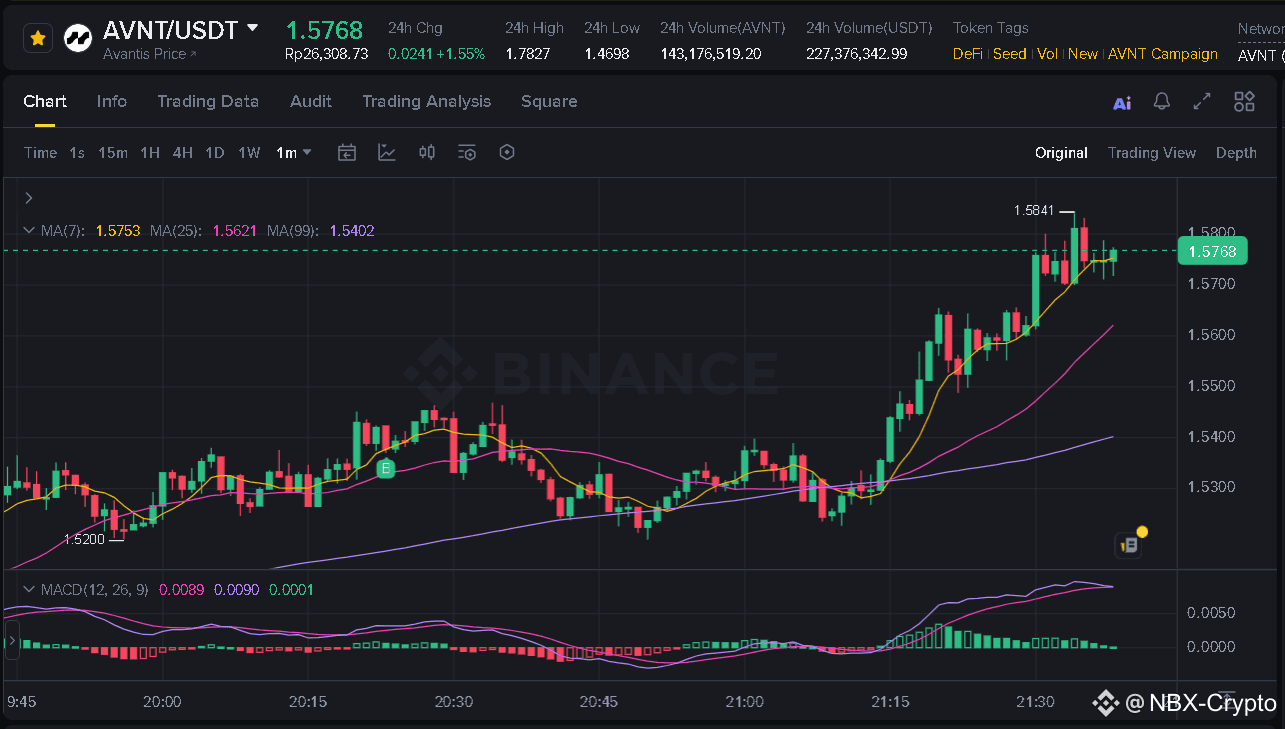The width and height of the screenshot is (1285, 729).
Task: Click the 24h change +1.55% value
Action: [460, 54]
